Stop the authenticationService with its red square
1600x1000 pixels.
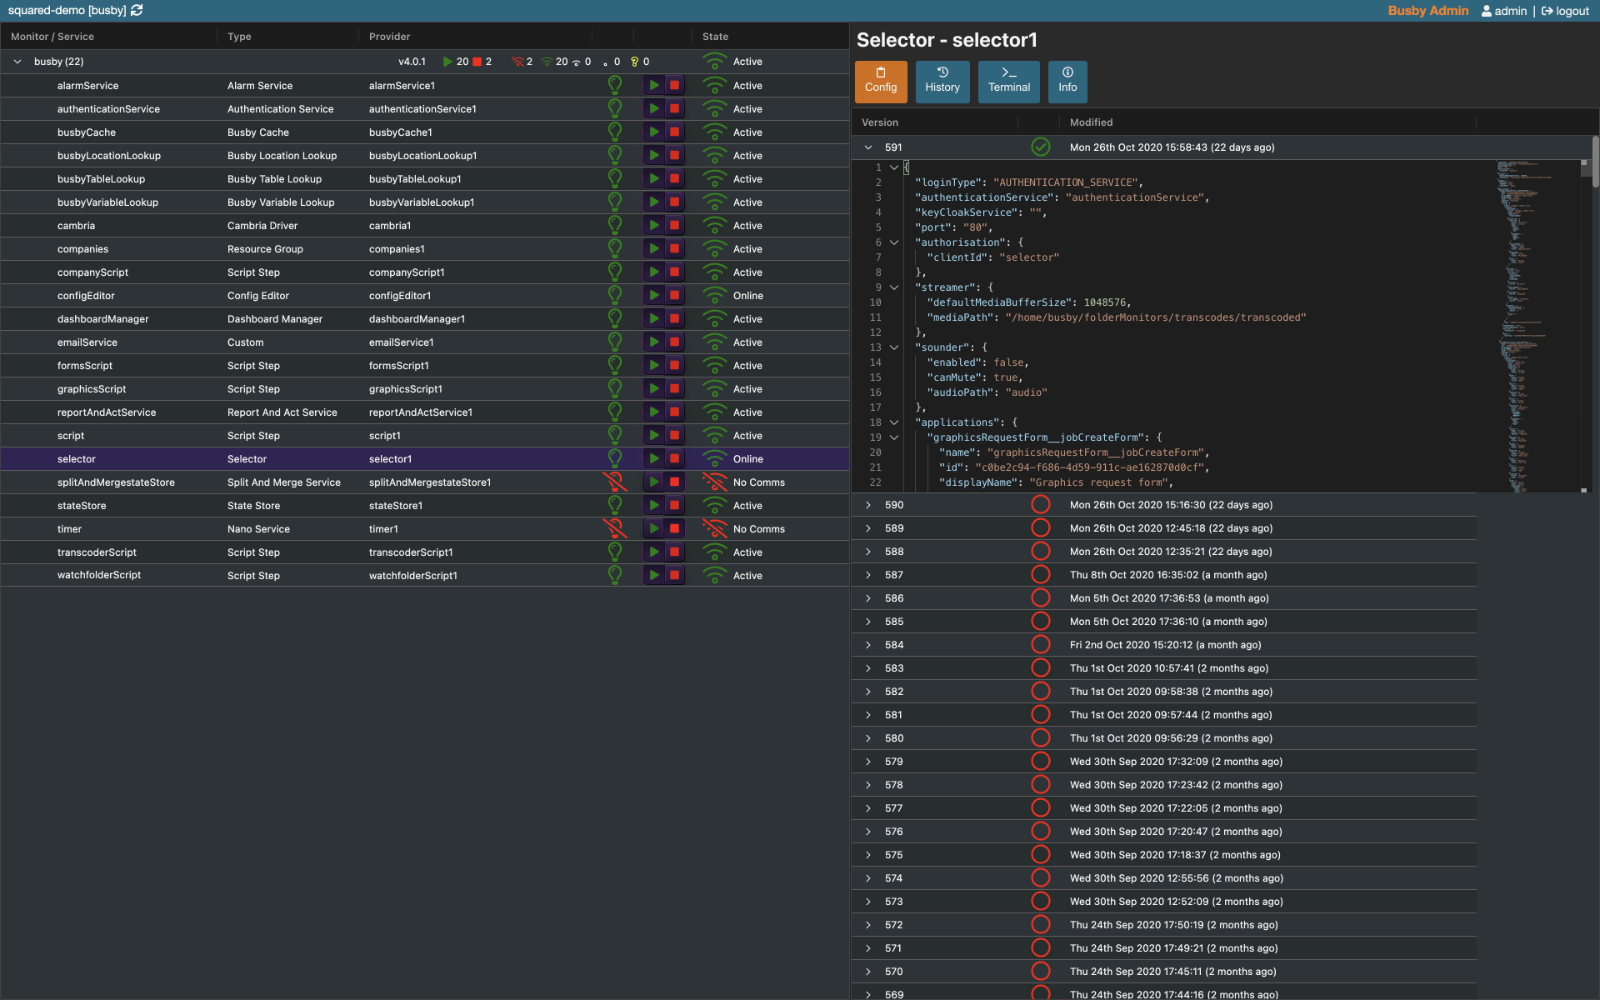[675, 108]
